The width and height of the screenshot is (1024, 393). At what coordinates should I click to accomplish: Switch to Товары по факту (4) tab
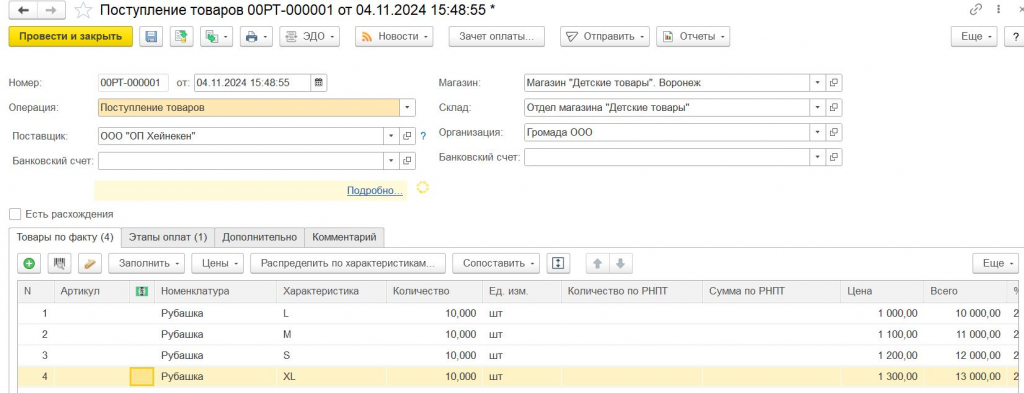click(x=65, y=237)
